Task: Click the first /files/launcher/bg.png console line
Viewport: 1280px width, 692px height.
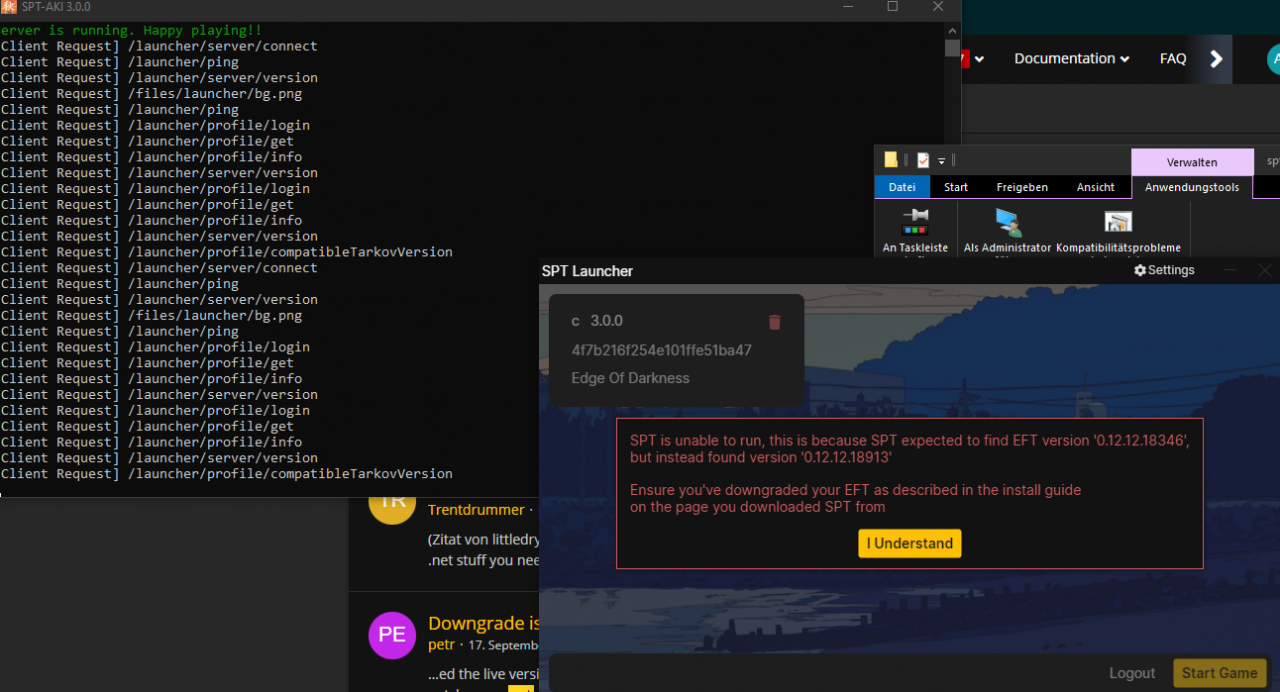Action: (151, 94)
